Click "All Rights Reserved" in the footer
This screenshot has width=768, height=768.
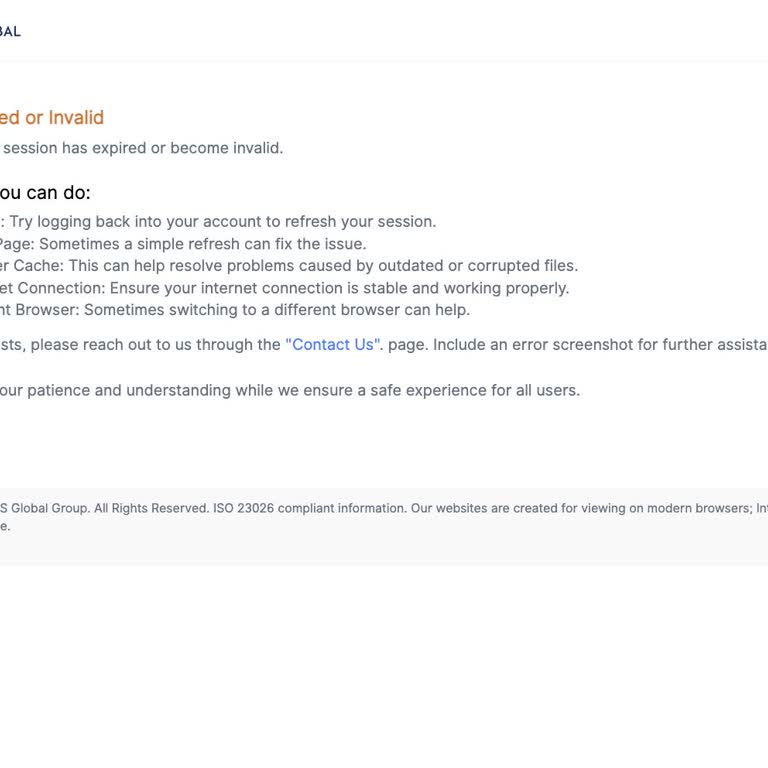point(151,508)
